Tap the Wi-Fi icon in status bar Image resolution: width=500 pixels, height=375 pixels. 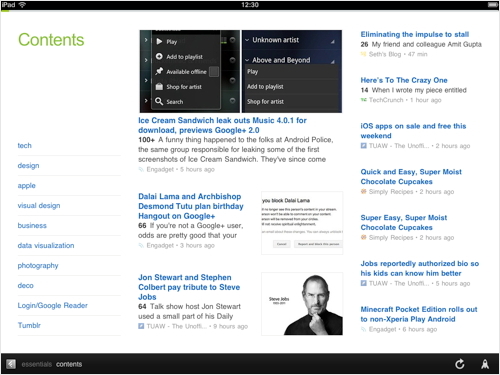tap(22, 5)
